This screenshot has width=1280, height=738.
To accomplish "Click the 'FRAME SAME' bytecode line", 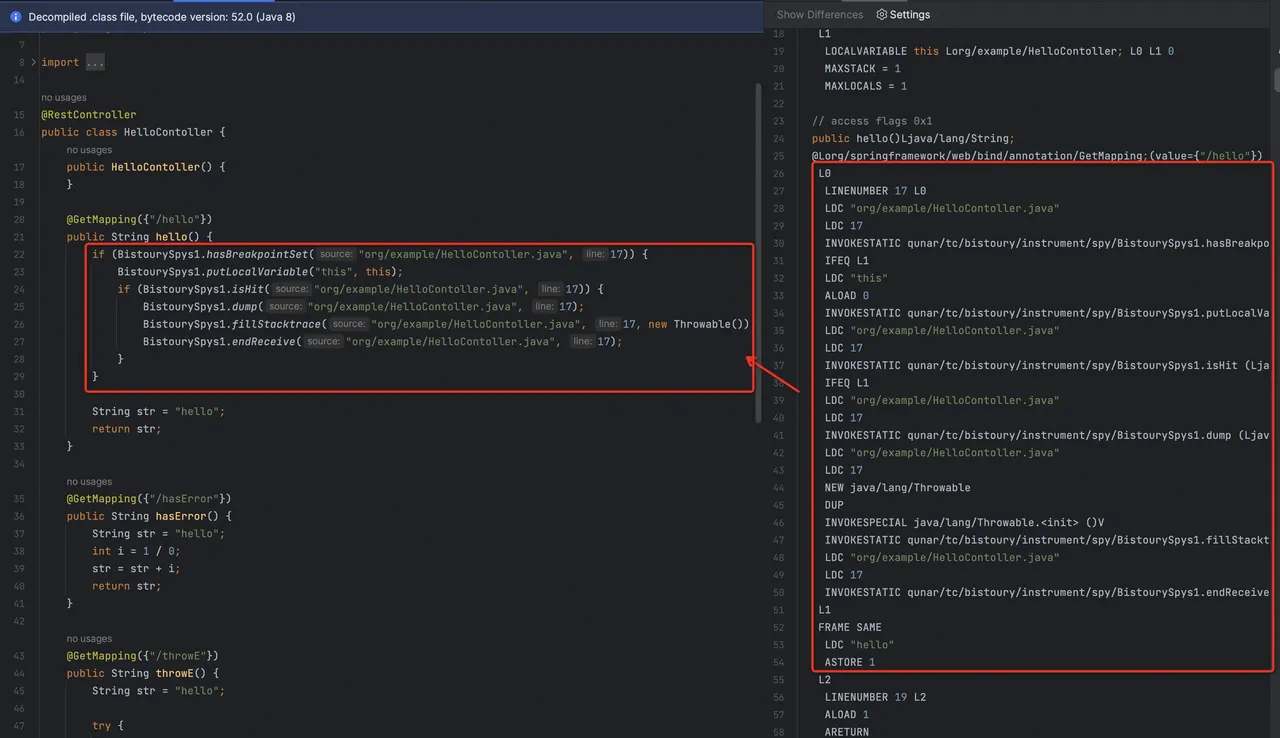I will coord(850,628).
